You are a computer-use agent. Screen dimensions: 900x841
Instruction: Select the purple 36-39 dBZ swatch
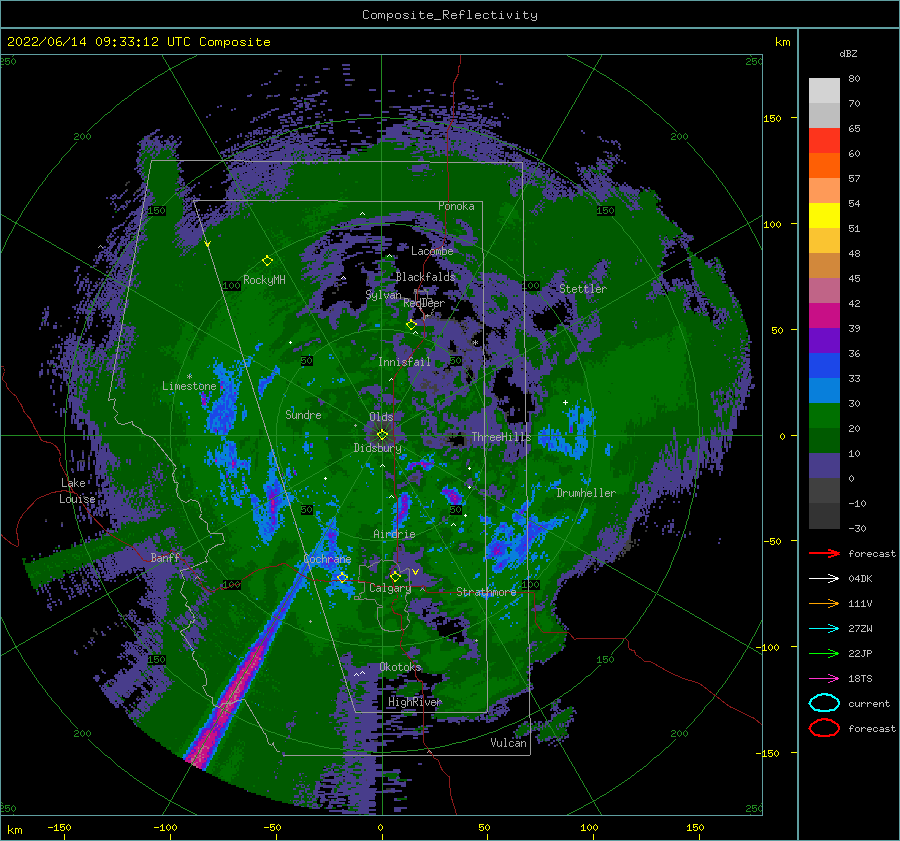[824, 340]
